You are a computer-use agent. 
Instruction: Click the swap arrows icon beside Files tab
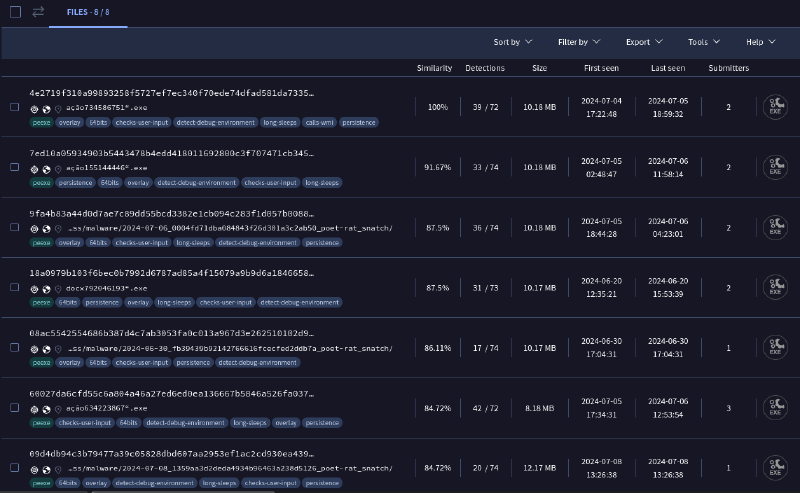tap(38, 12)
